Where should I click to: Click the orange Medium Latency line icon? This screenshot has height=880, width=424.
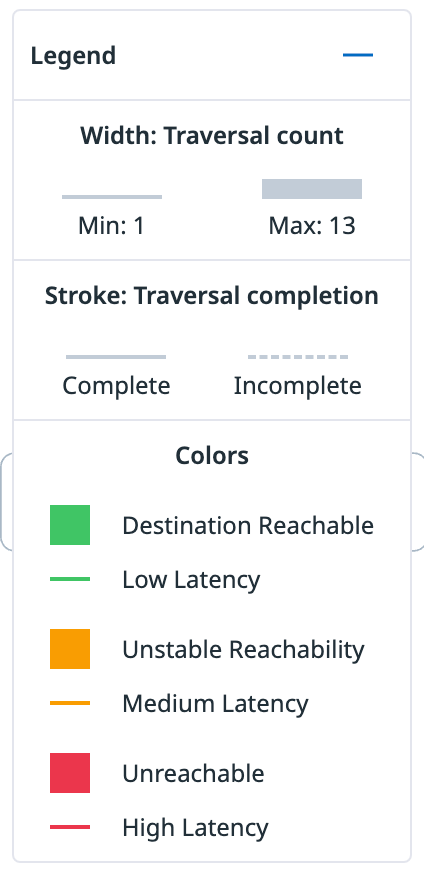(x=70, y=703)
